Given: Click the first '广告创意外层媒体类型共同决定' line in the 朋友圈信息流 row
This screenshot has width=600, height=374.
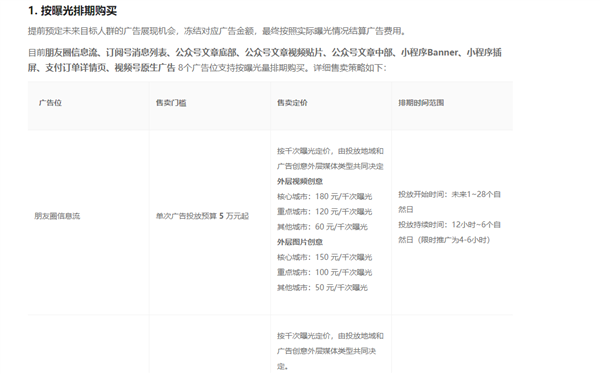Looking at the screenshot, I should 330,166.
